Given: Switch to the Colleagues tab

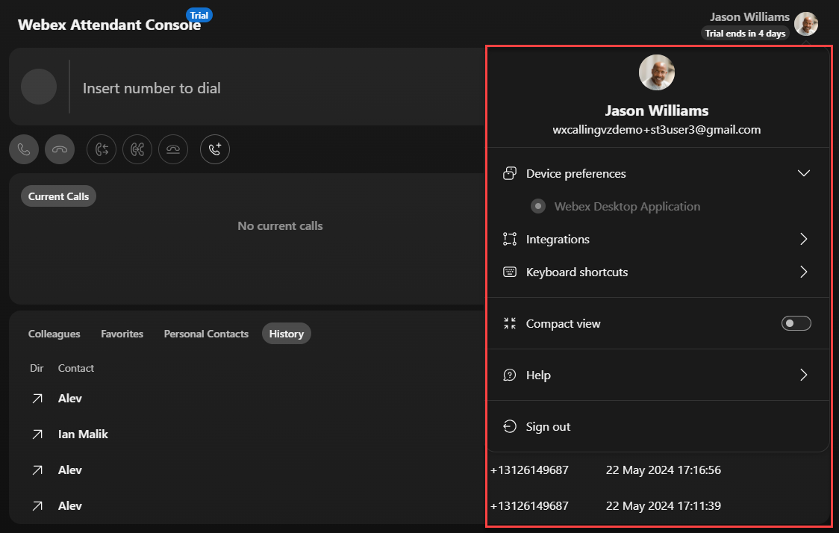Looking at the screenshot, I should tap(54, 334).
